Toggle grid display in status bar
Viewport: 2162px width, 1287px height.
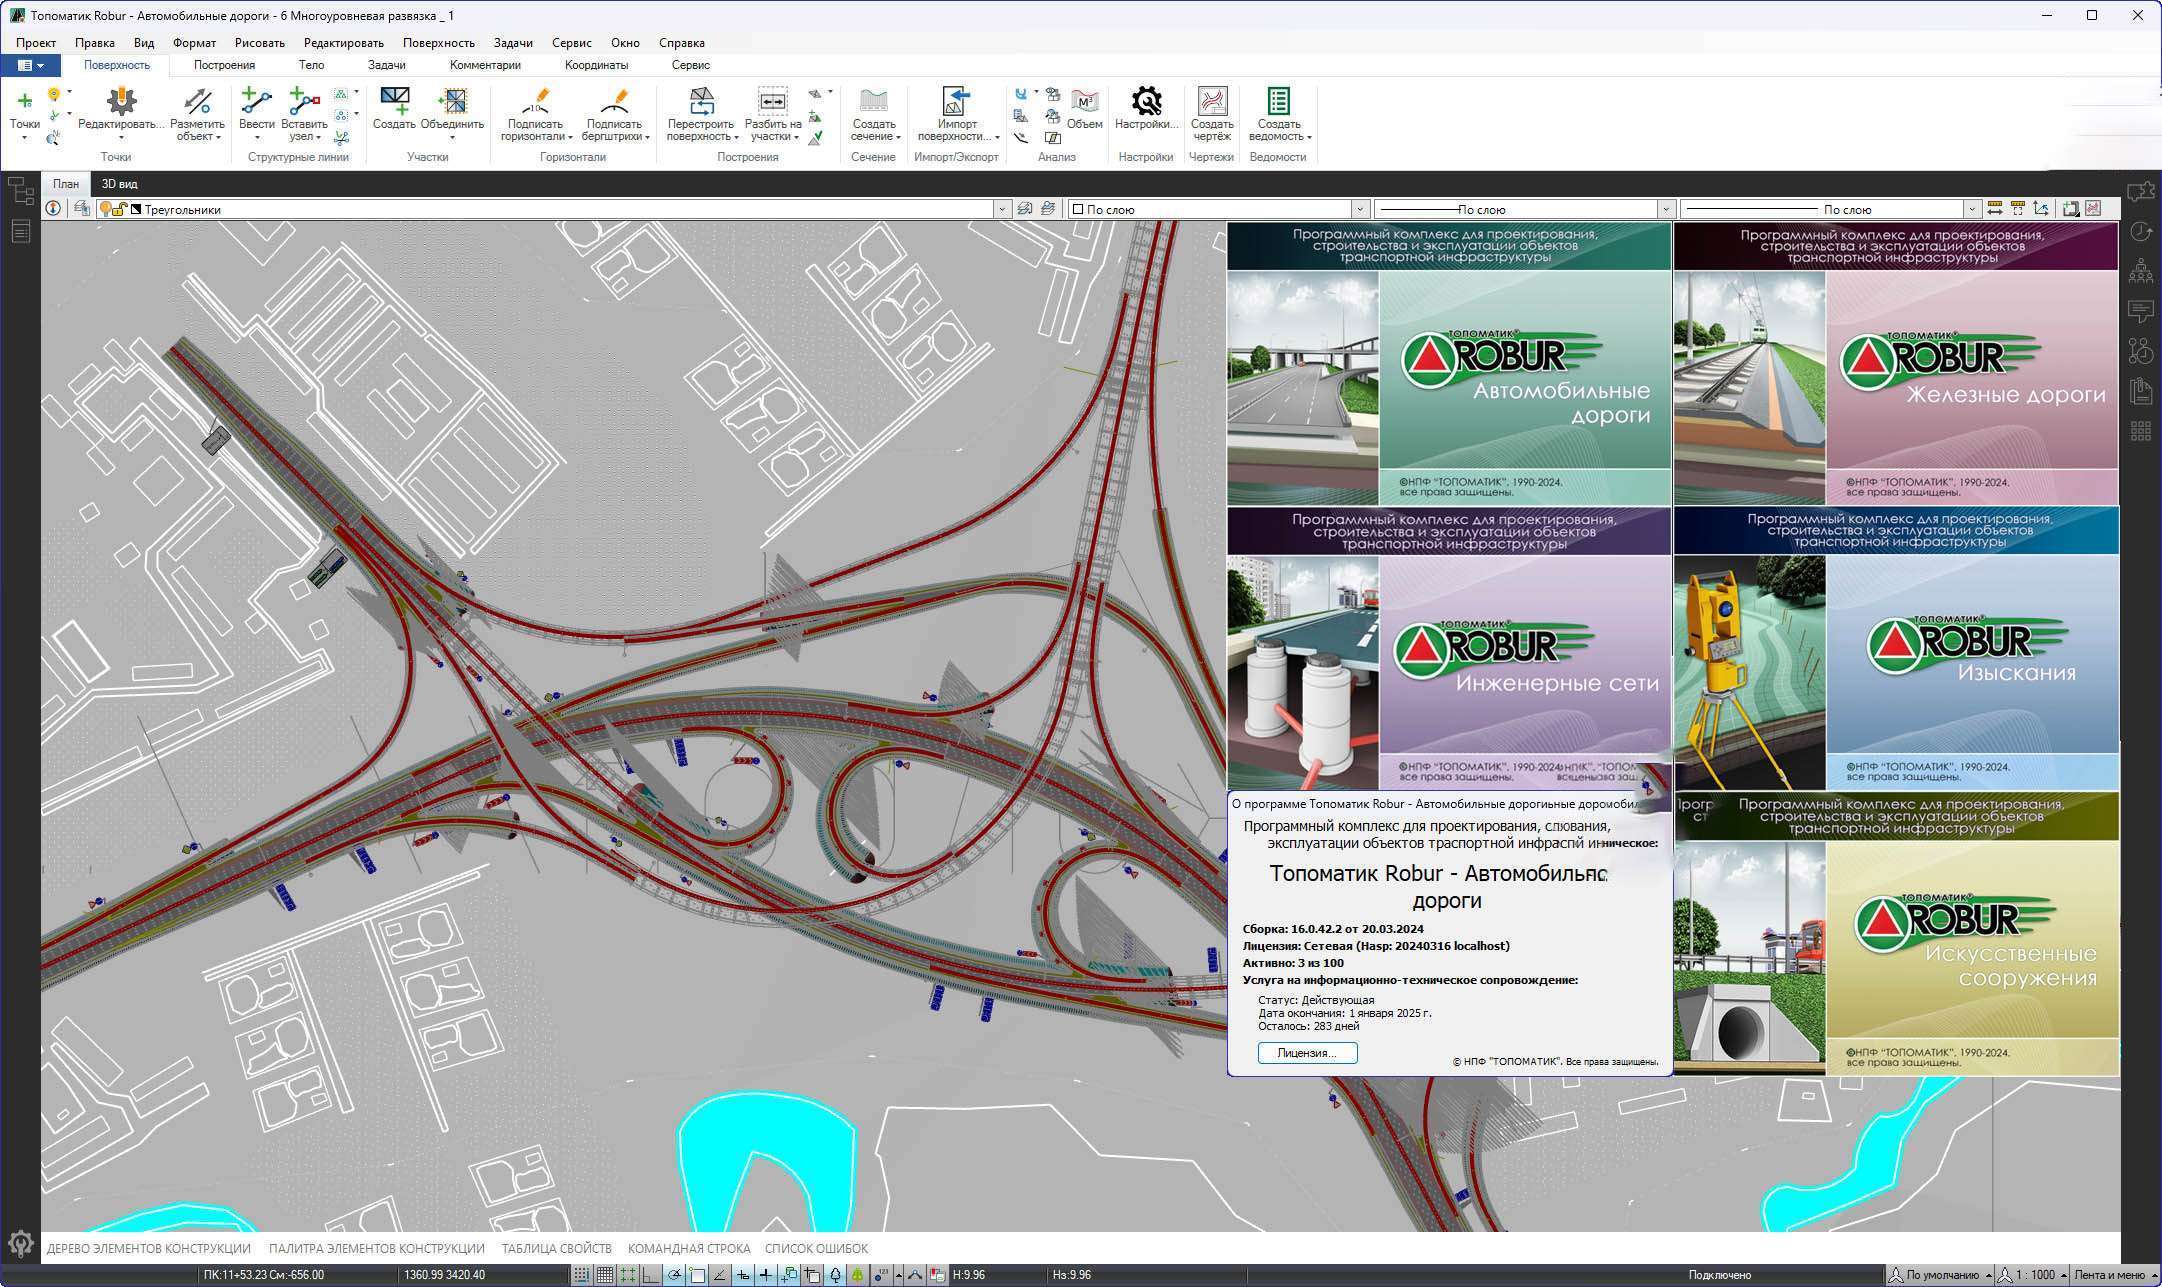click(x=605, y=1275)
